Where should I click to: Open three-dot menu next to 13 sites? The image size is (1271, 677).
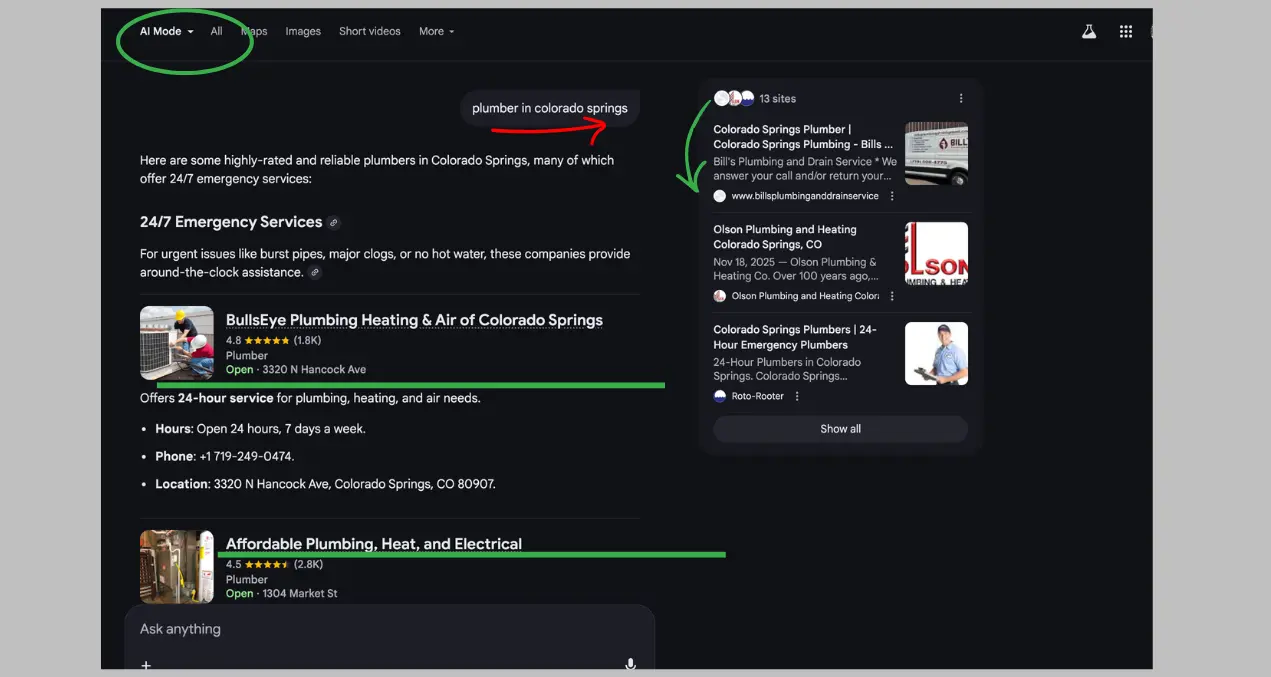point(961,99)
